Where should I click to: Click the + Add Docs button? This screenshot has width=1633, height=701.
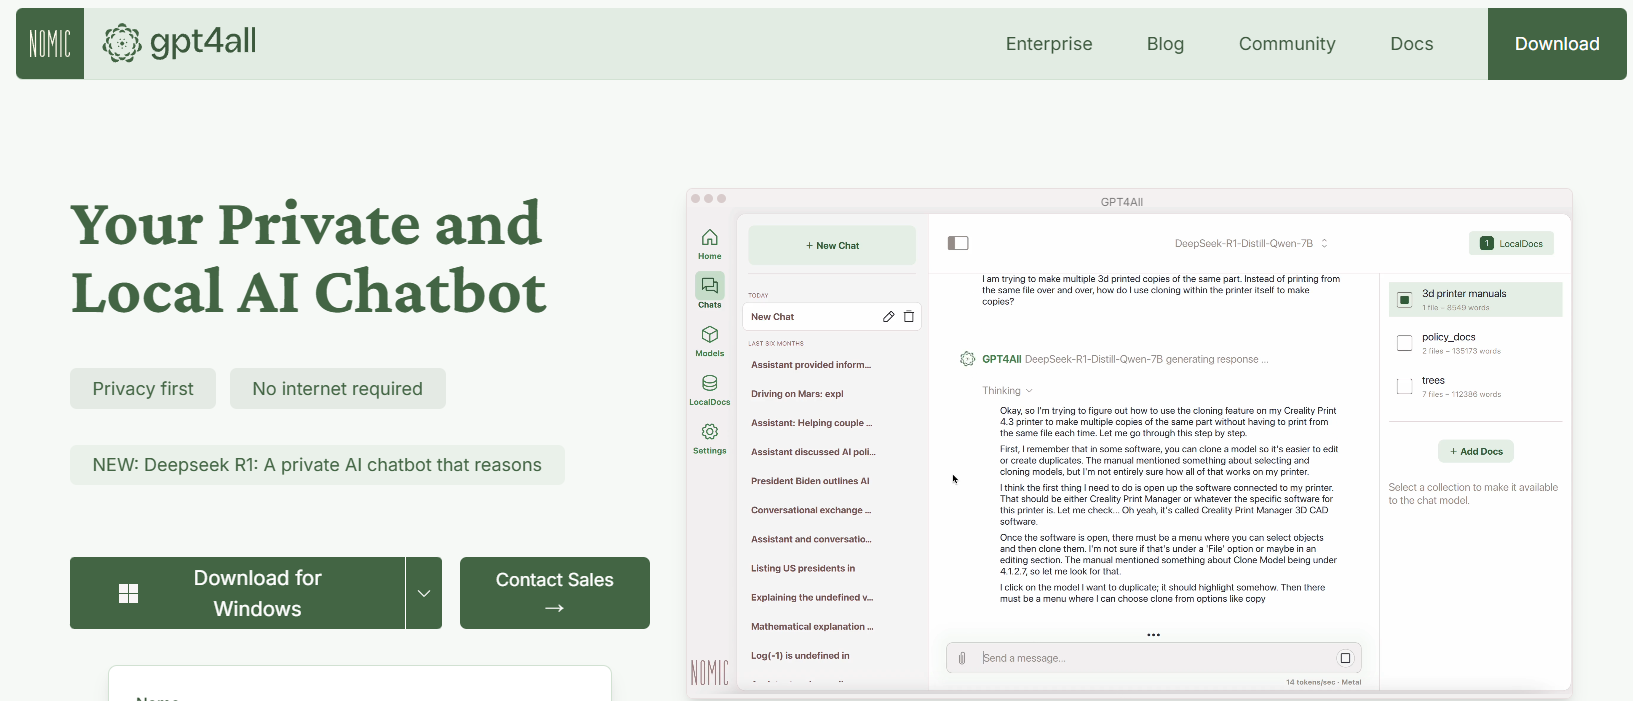1476,451
